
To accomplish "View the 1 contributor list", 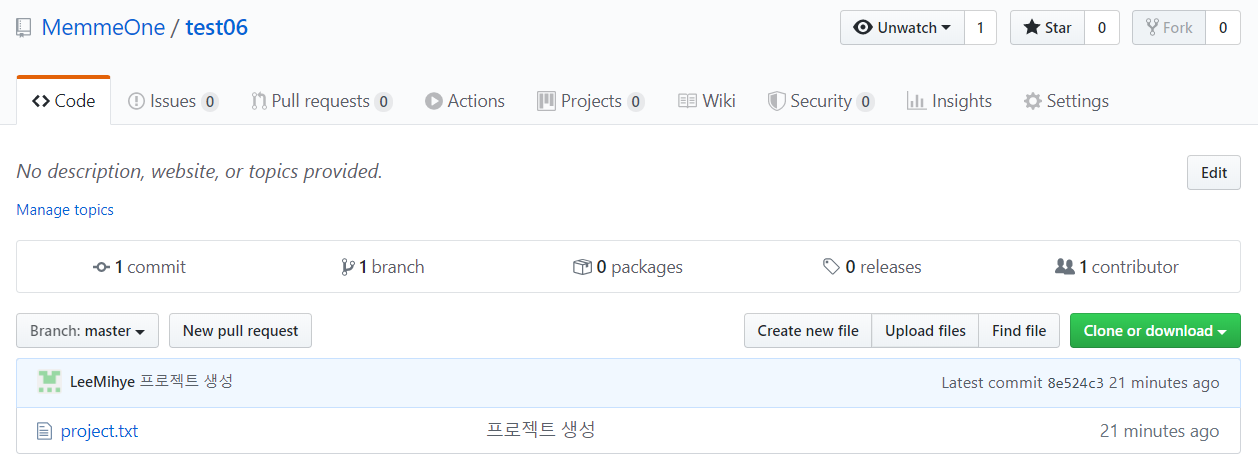I will coord(1117,267).
